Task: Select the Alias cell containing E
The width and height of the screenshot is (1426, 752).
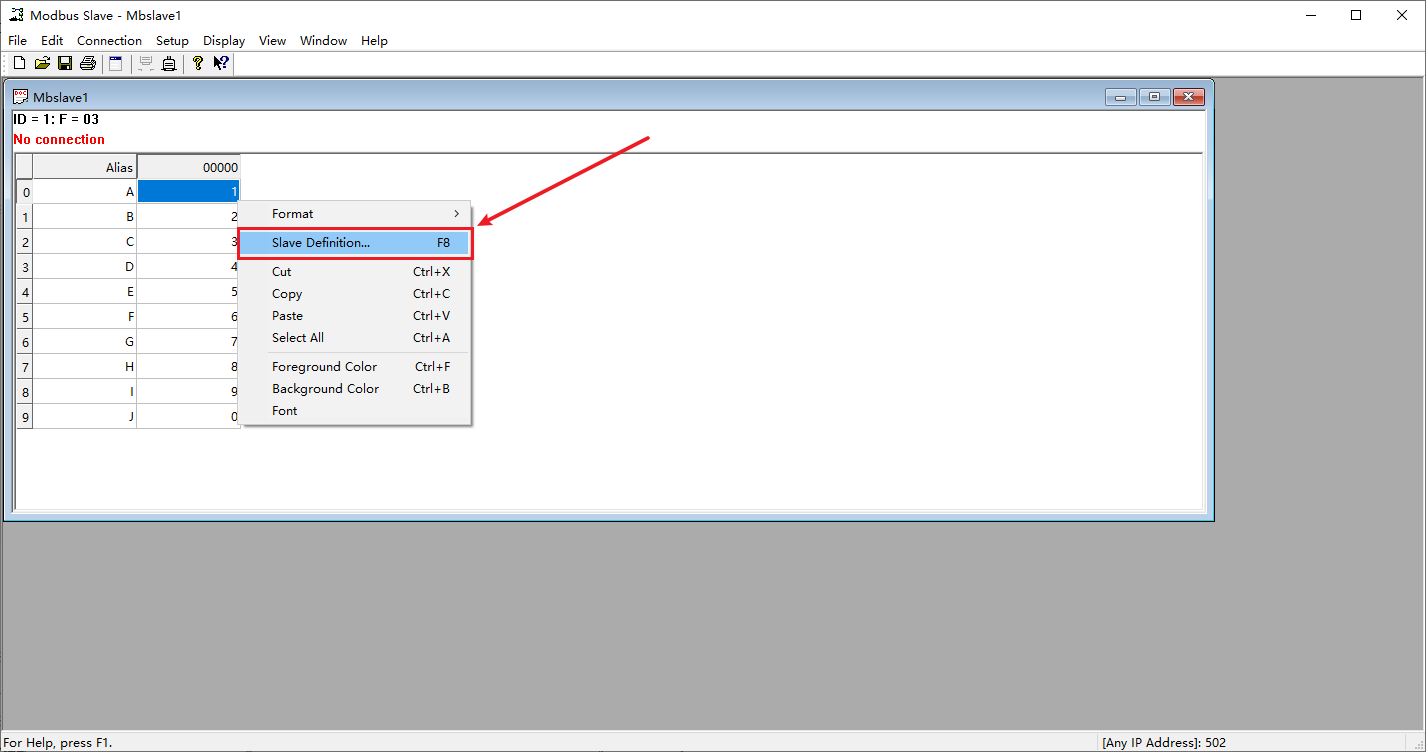Action: click(85, 292)
